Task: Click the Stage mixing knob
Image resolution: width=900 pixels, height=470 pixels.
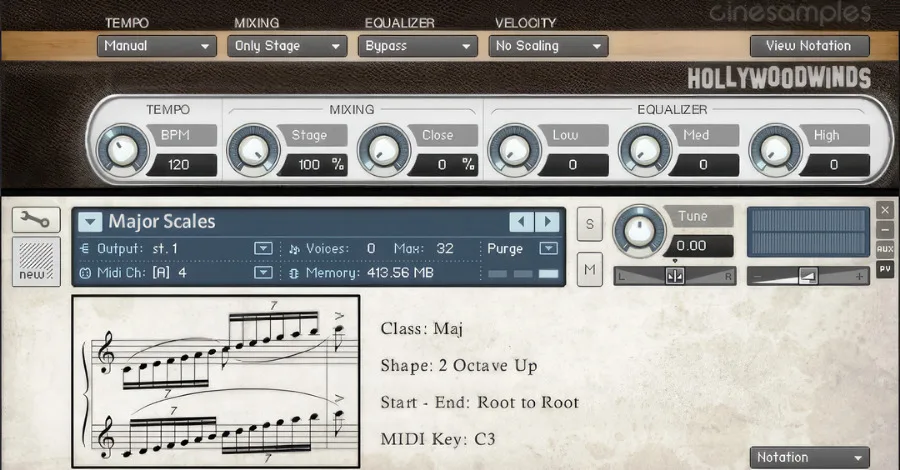Action: [x=253, y=150]
